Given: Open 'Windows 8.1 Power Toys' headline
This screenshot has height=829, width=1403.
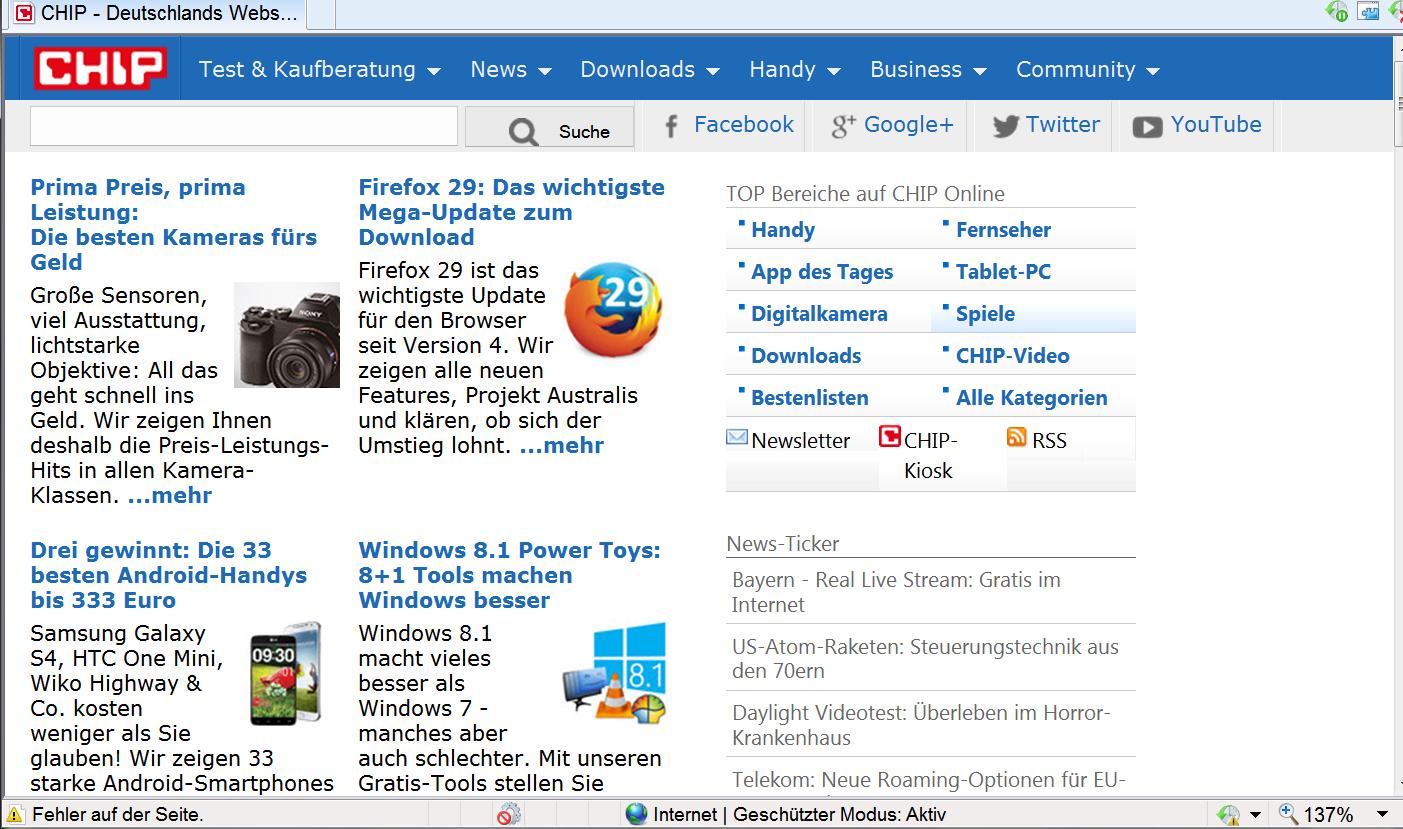Looking at the screenshot, I should tap(510, 575).
